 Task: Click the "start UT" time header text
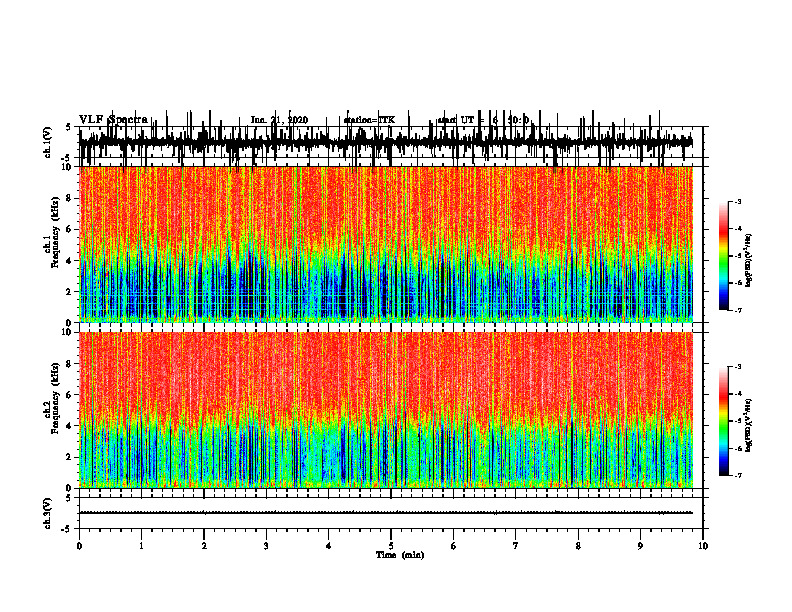[483, 120]
